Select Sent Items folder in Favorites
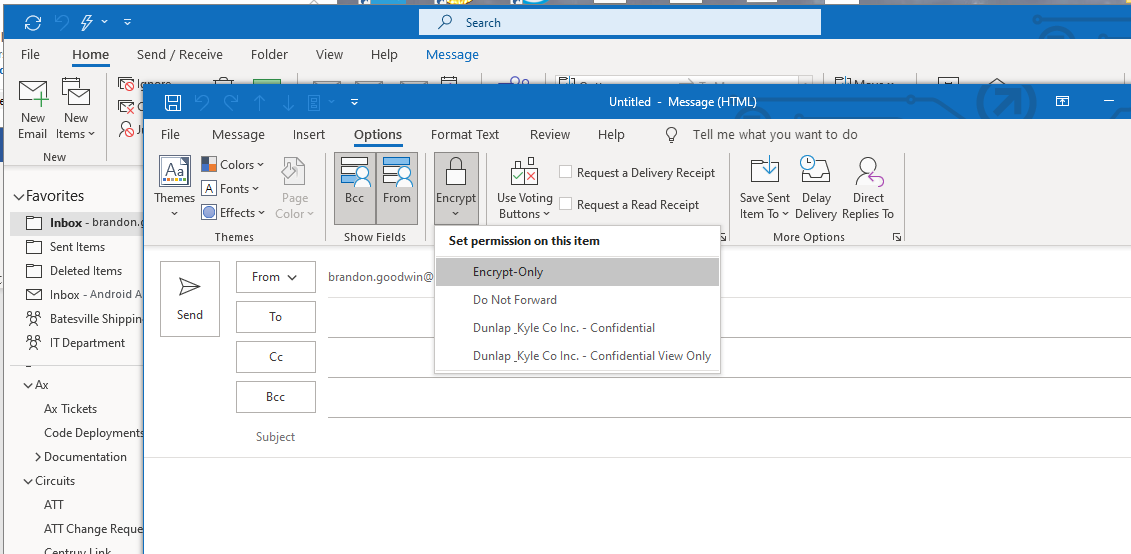This screenshot has width=1131, height=554. (77, 247)
